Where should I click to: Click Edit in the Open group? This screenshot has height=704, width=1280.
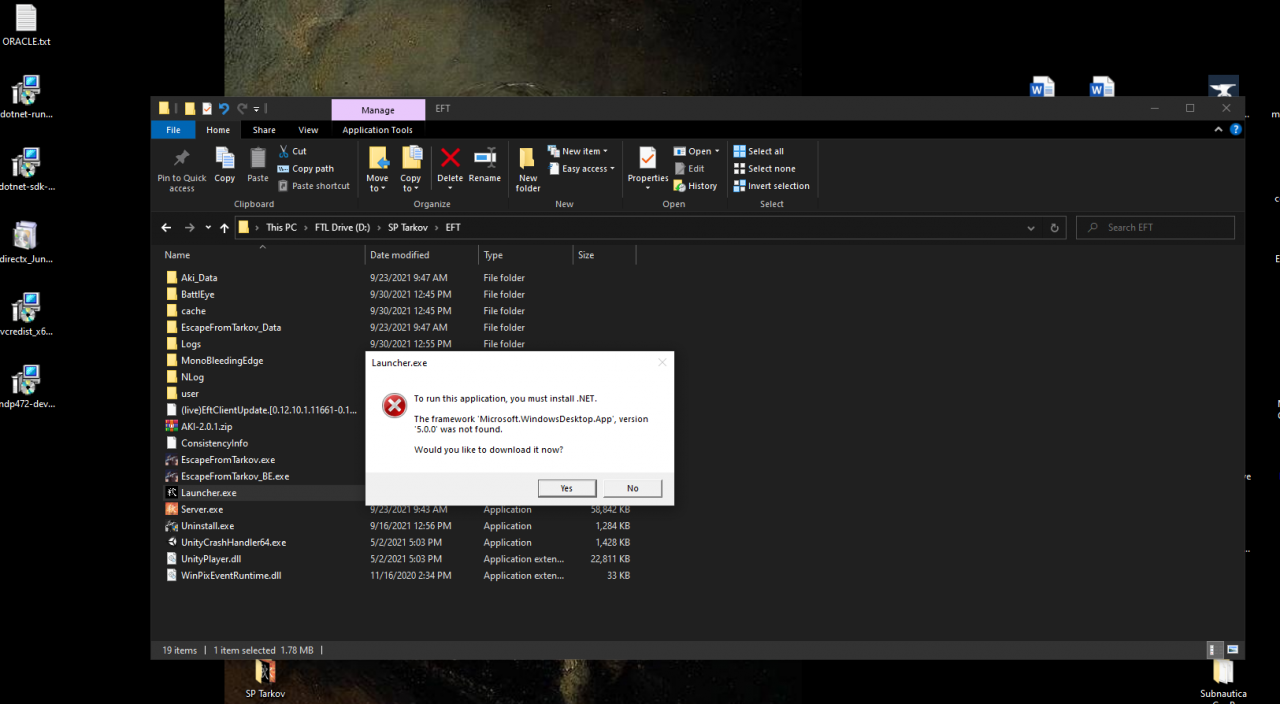[x=689, y=169]
